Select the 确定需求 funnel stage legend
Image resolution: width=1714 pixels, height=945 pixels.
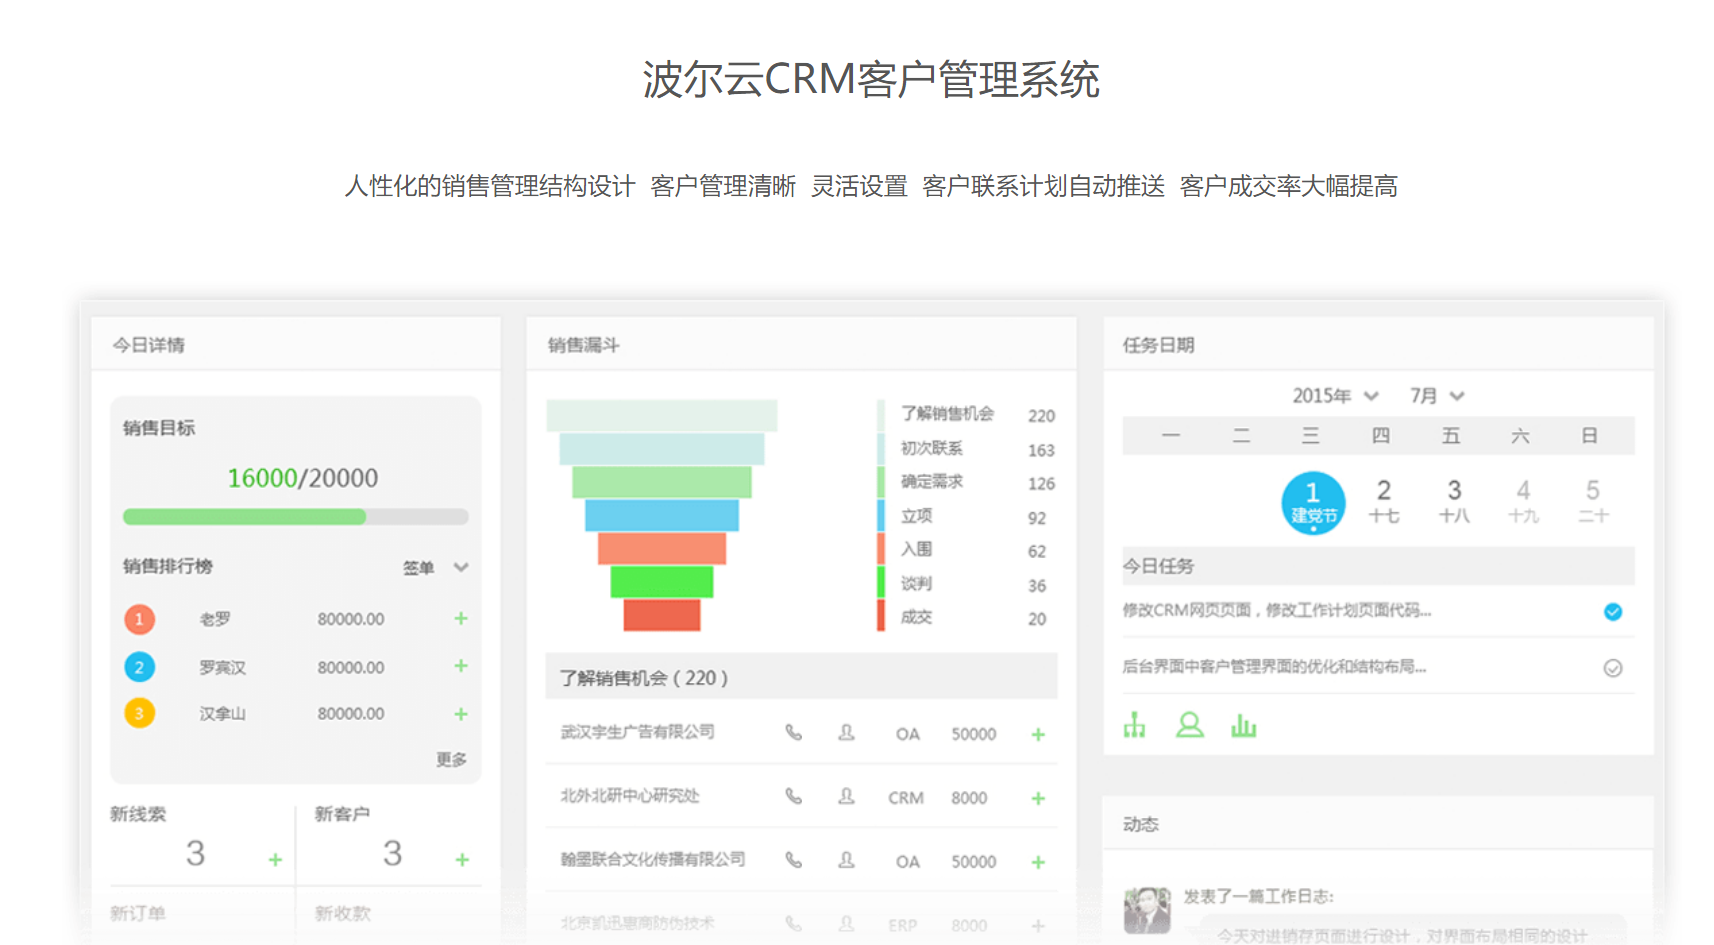(931, 482)
